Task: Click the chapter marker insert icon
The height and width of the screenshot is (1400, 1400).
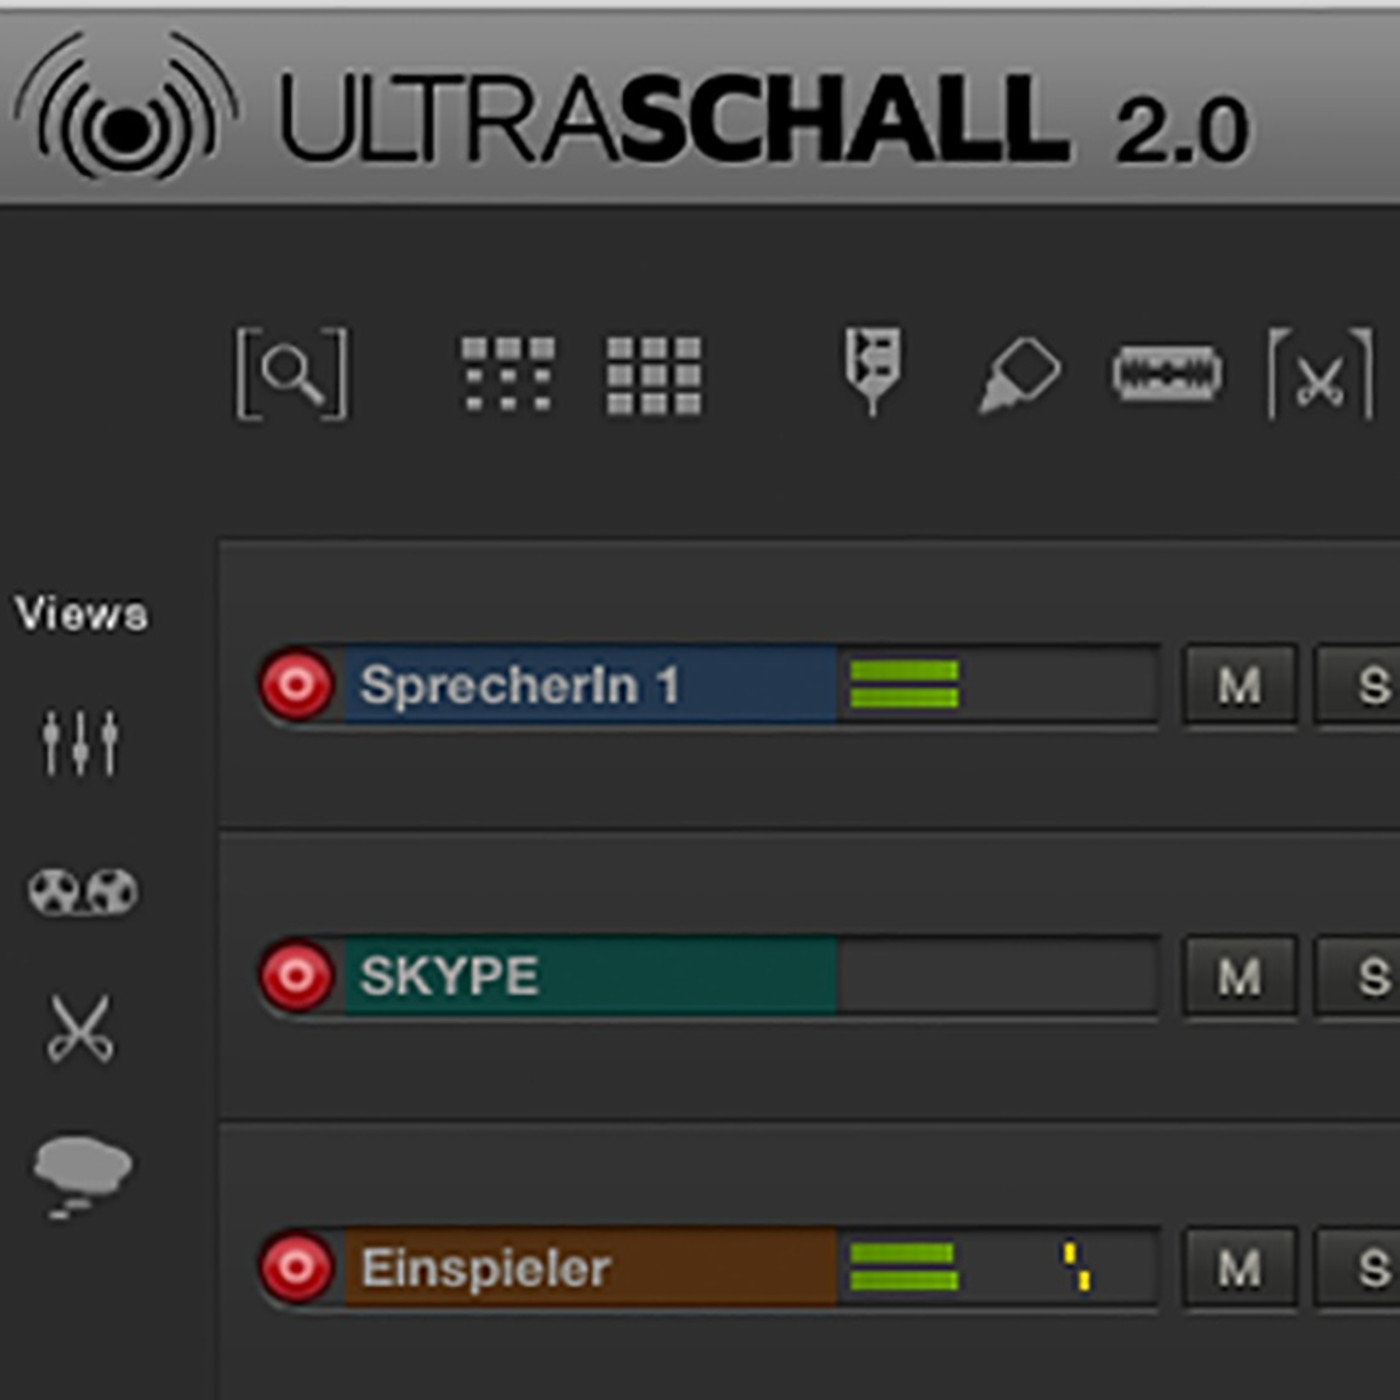Action: coord(872,368)
